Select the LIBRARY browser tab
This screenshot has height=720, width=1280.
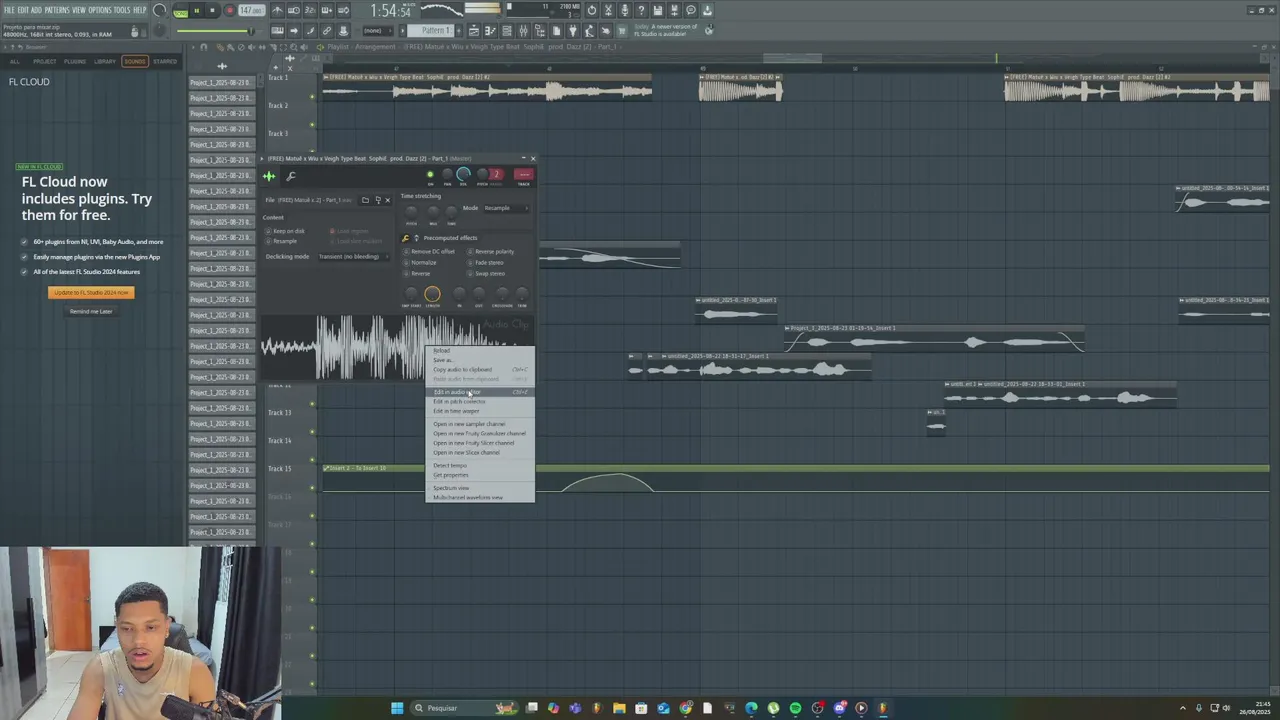point(105,61)
